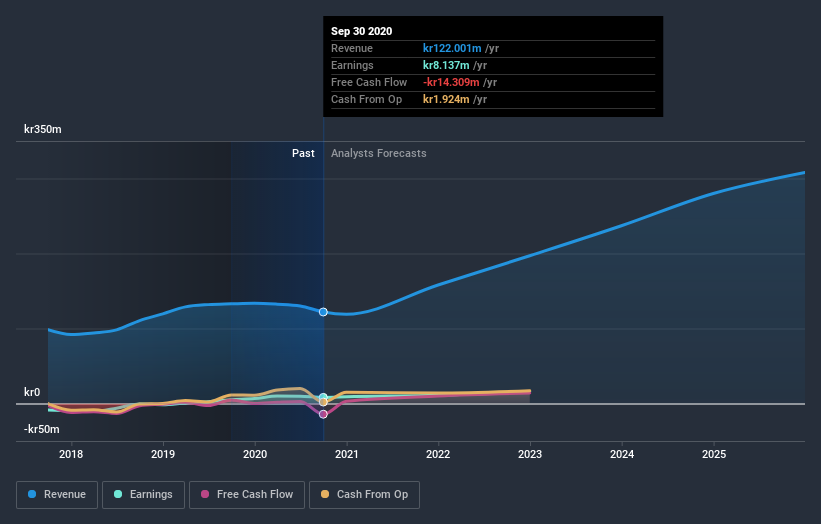Click the 2022 x-axis label

point(438,454)
